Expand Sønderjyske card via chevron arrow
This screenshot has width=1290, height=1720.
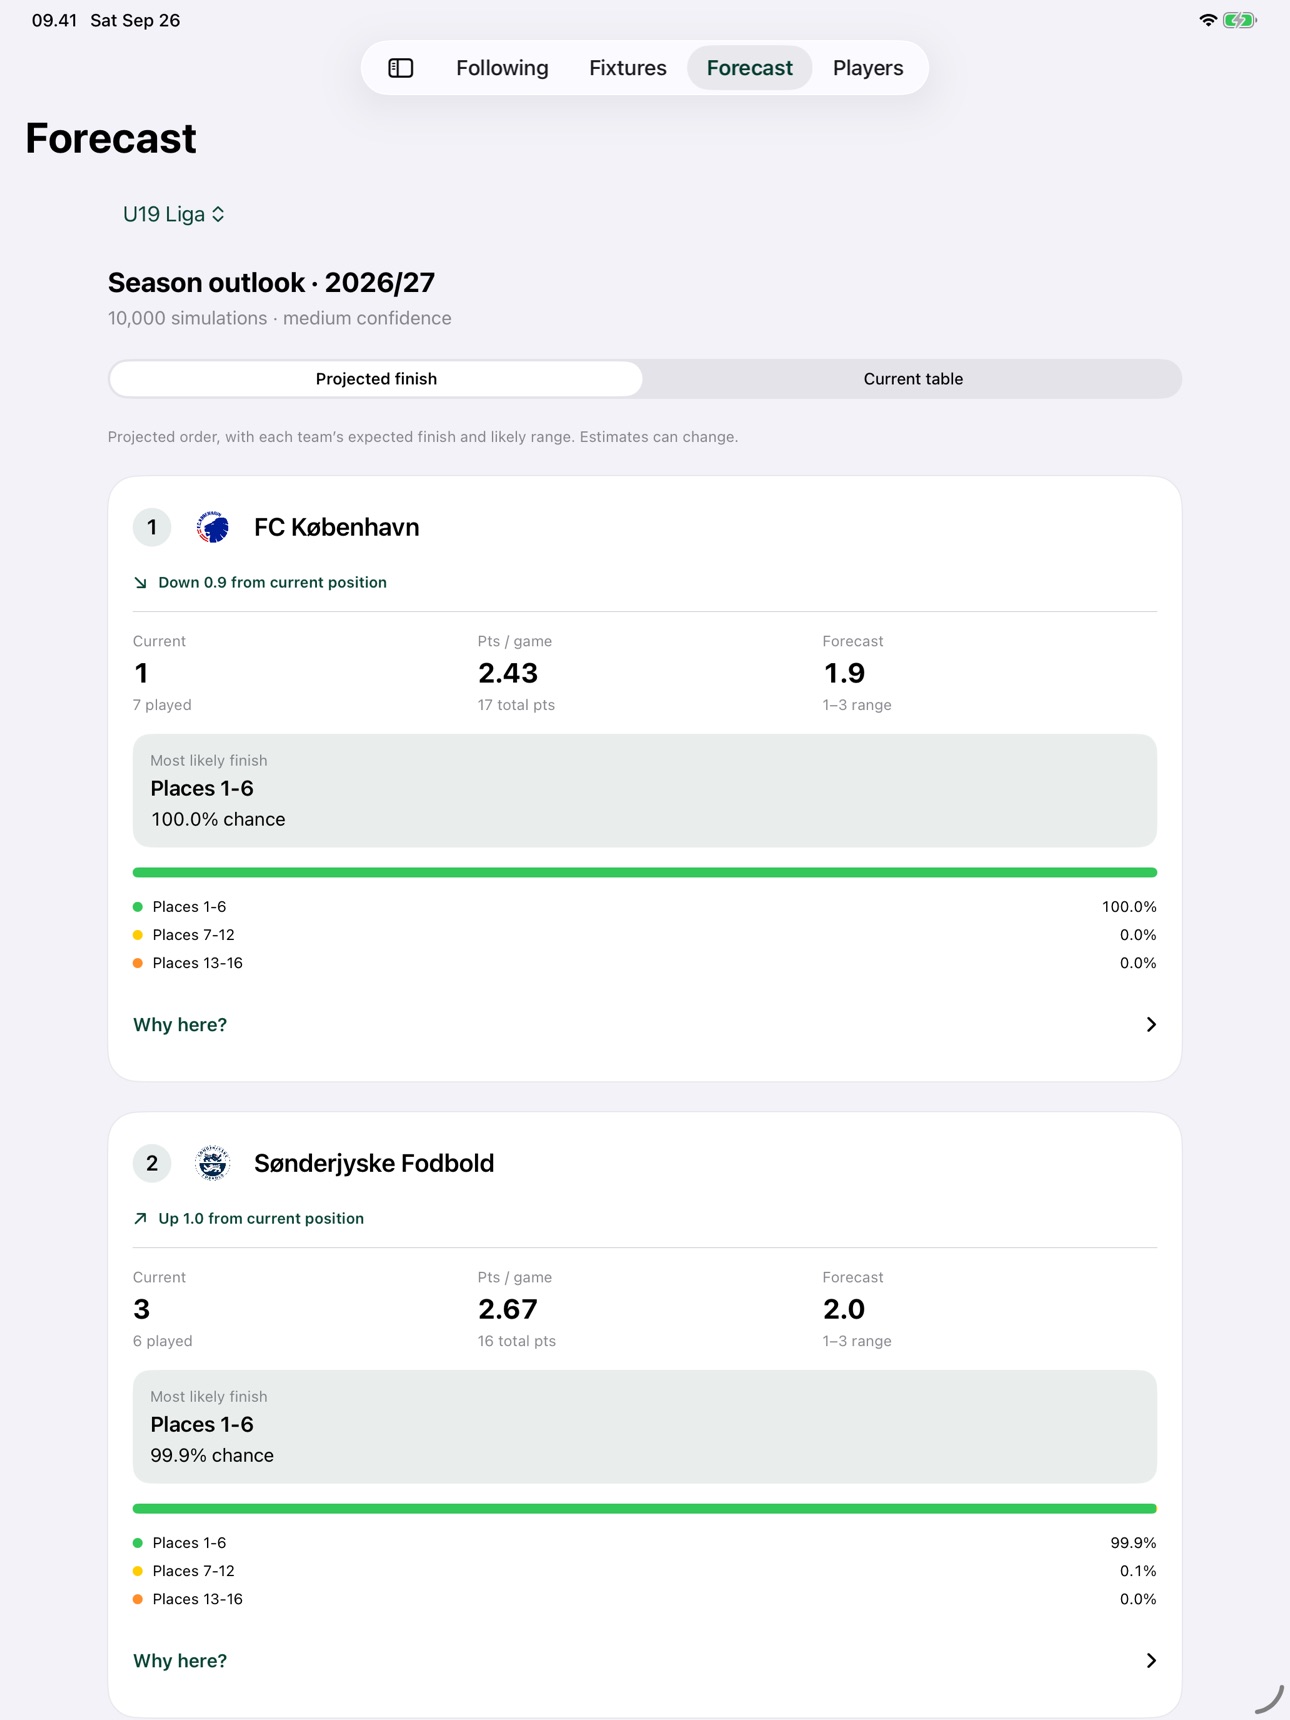point(1151,1661)
